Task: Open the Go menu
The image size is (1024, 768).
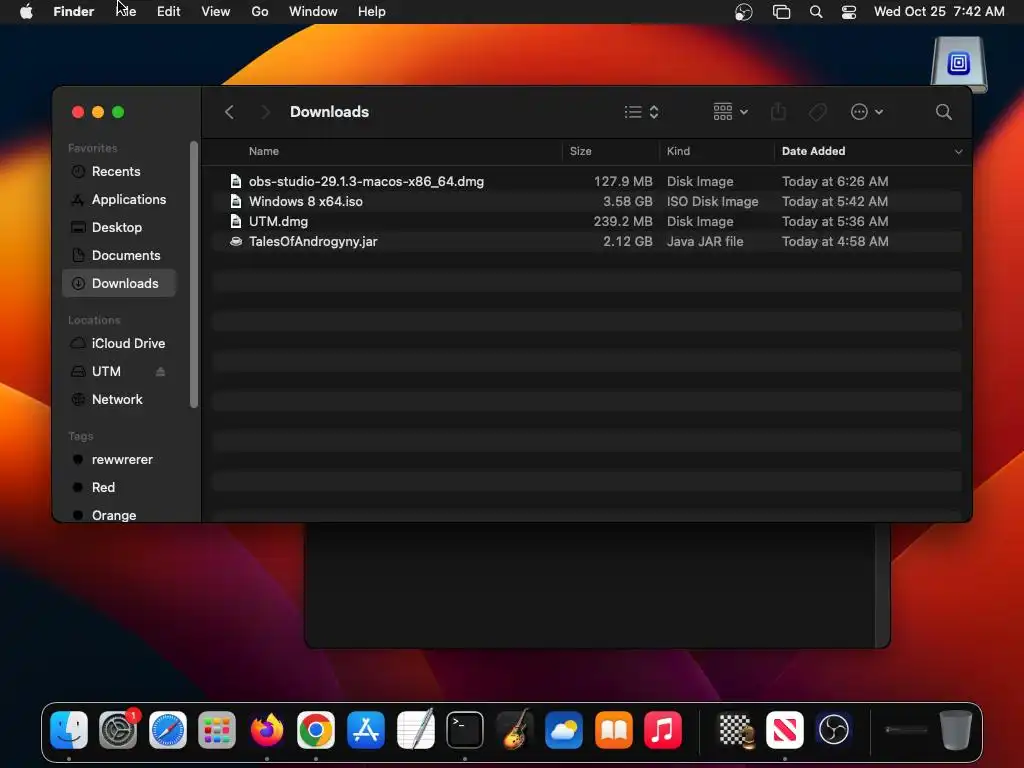Action: click(x=260, y=12)
